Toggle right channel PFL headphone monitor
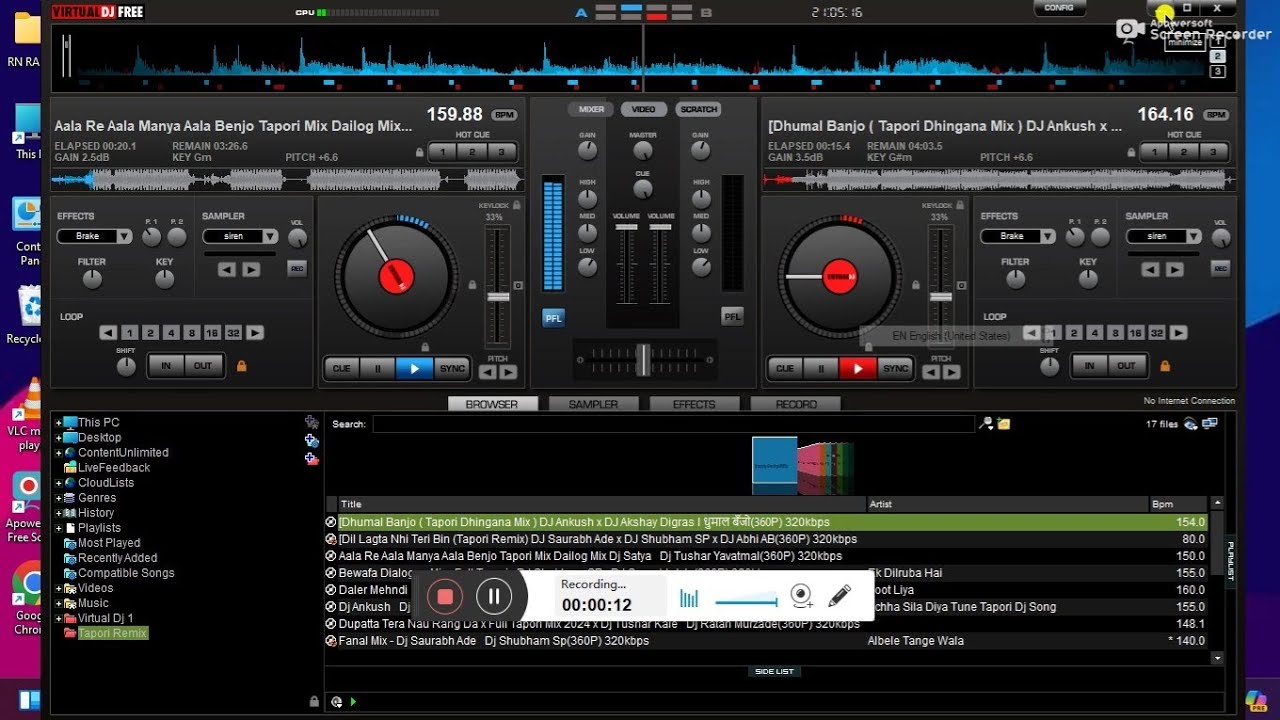The width and height of the screenshot is (1280, 720). point(733,317)
